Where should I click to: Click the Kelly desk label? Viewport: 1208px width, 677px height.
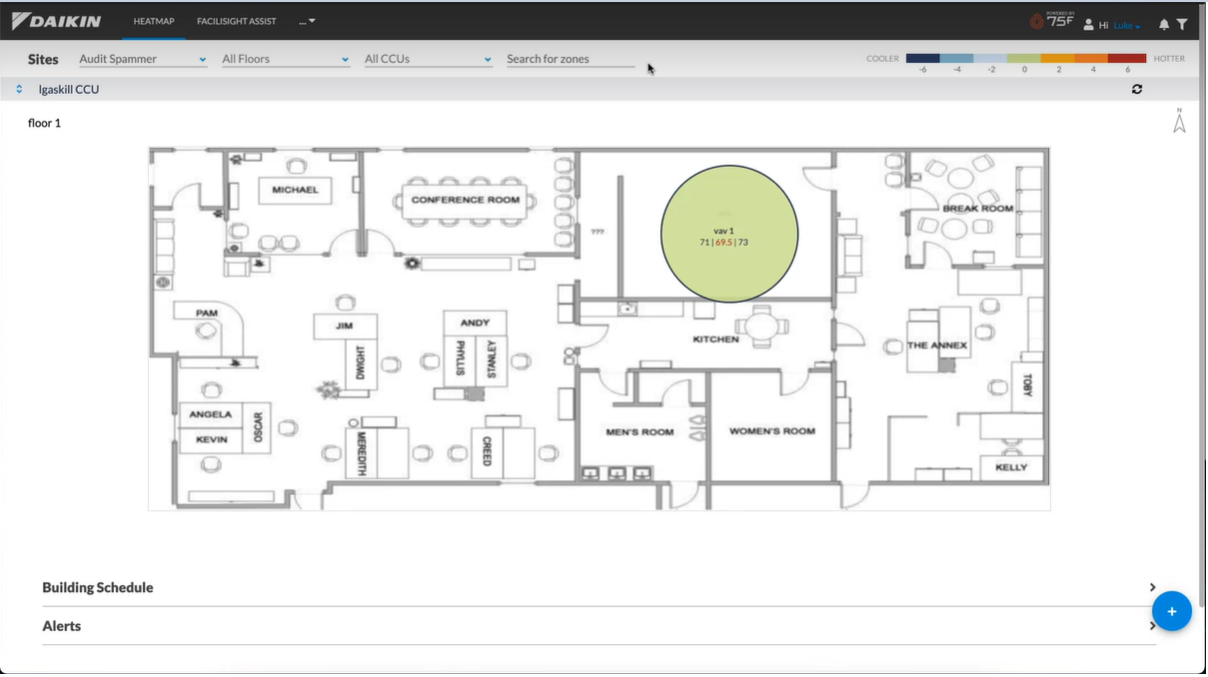(x=1011, y=467)
